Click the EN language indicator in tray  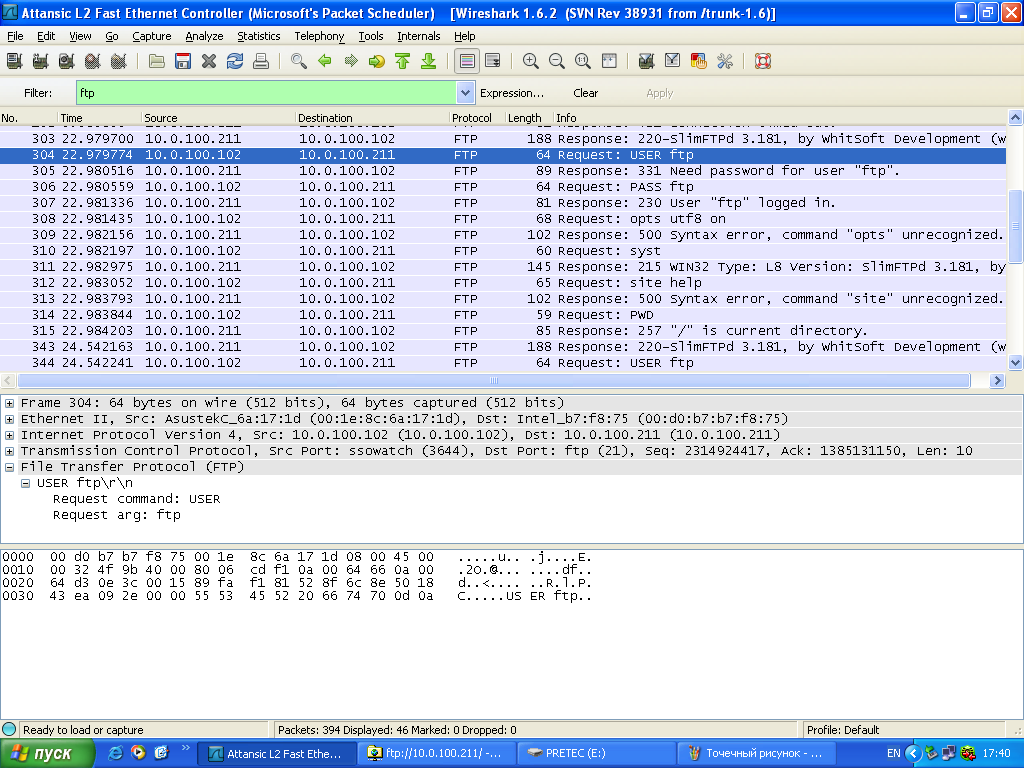pyautogui.click(x=893, y=753)
